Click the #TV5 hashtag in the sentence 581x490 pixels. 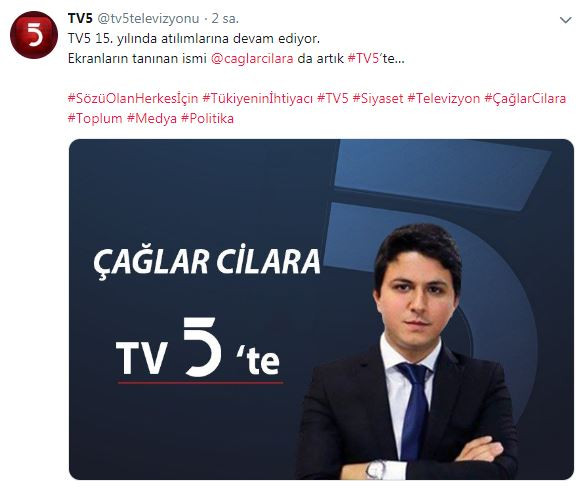363,58
